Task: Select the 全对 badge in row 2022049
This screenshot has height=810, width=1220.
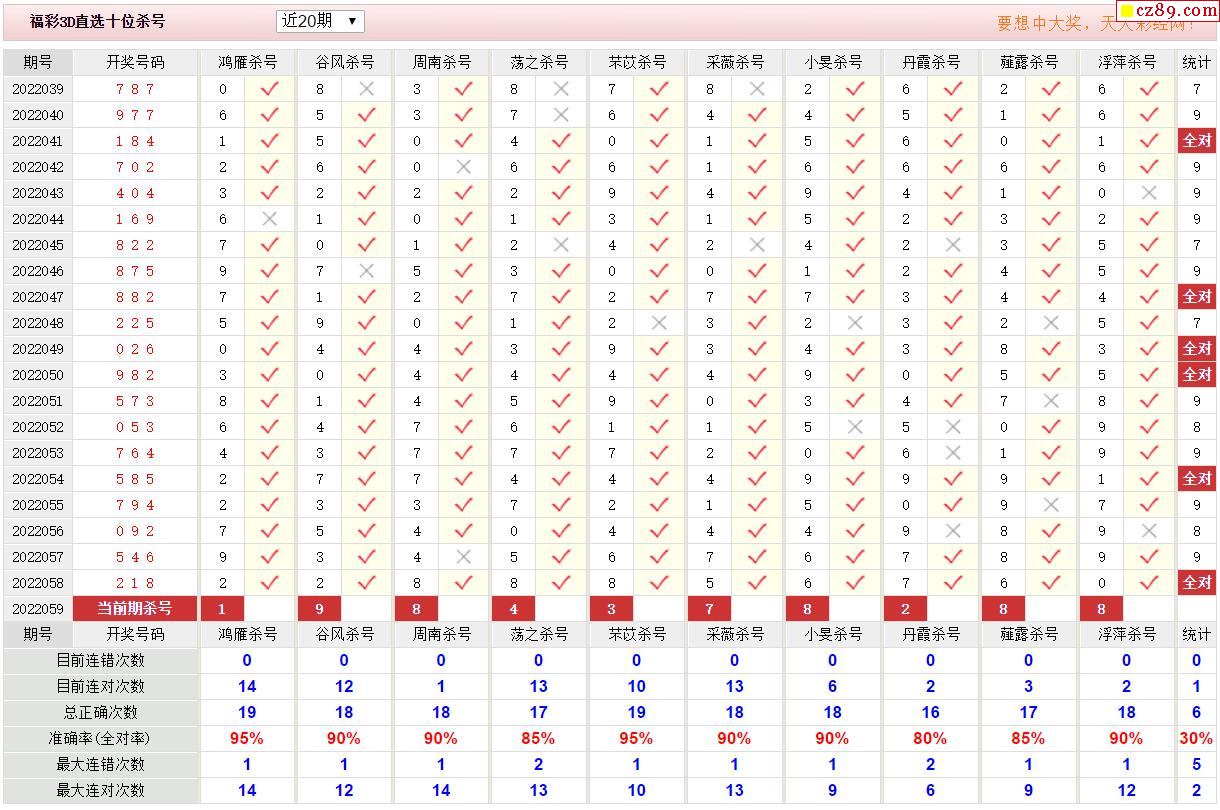Action: click(1197, 349)
